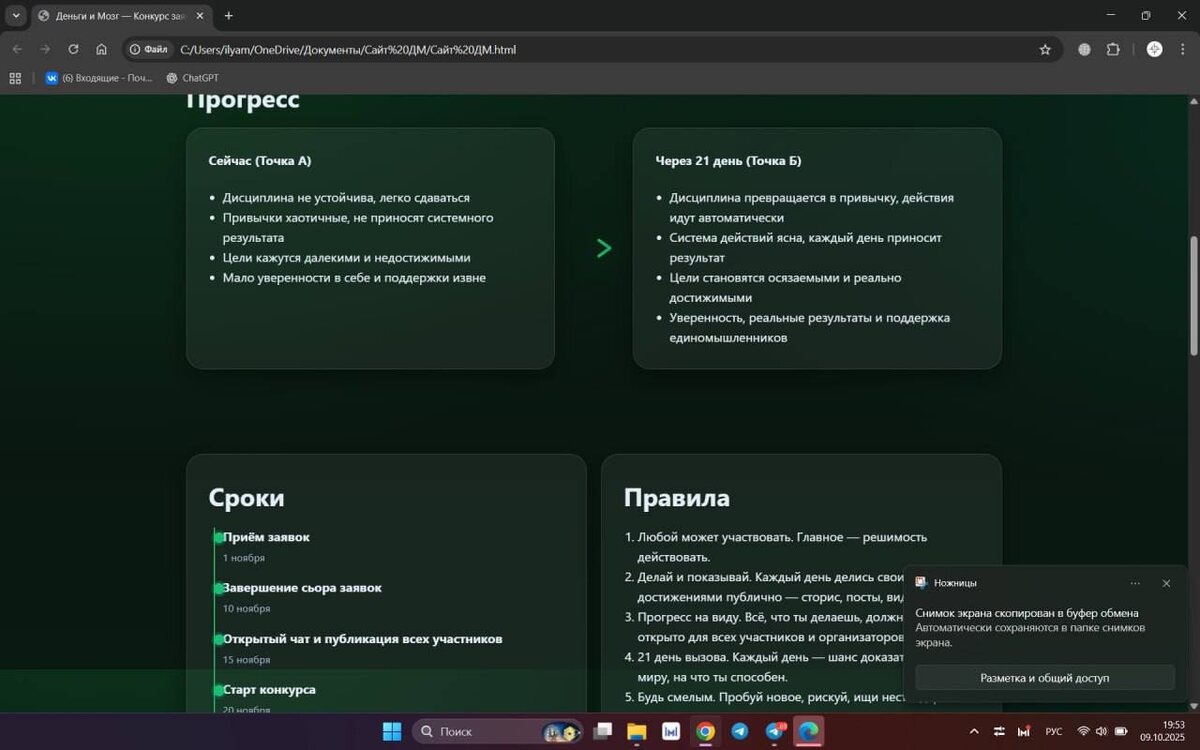Viewport: 1200px width, 750px height.
Task: Open notification options three-dot menu
Action: (1135, 583)
